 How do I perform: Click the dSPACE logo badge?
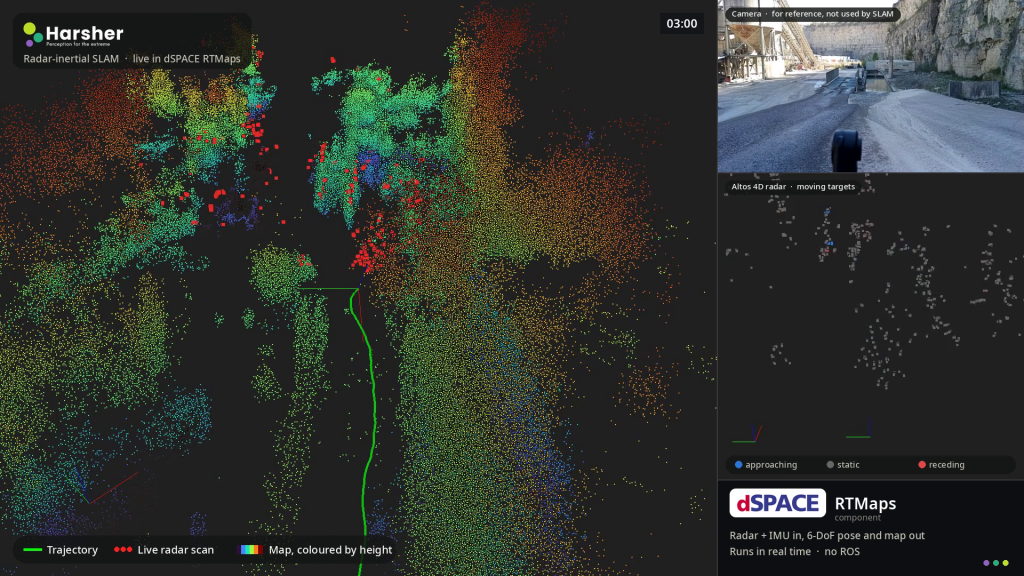point(777,503)
